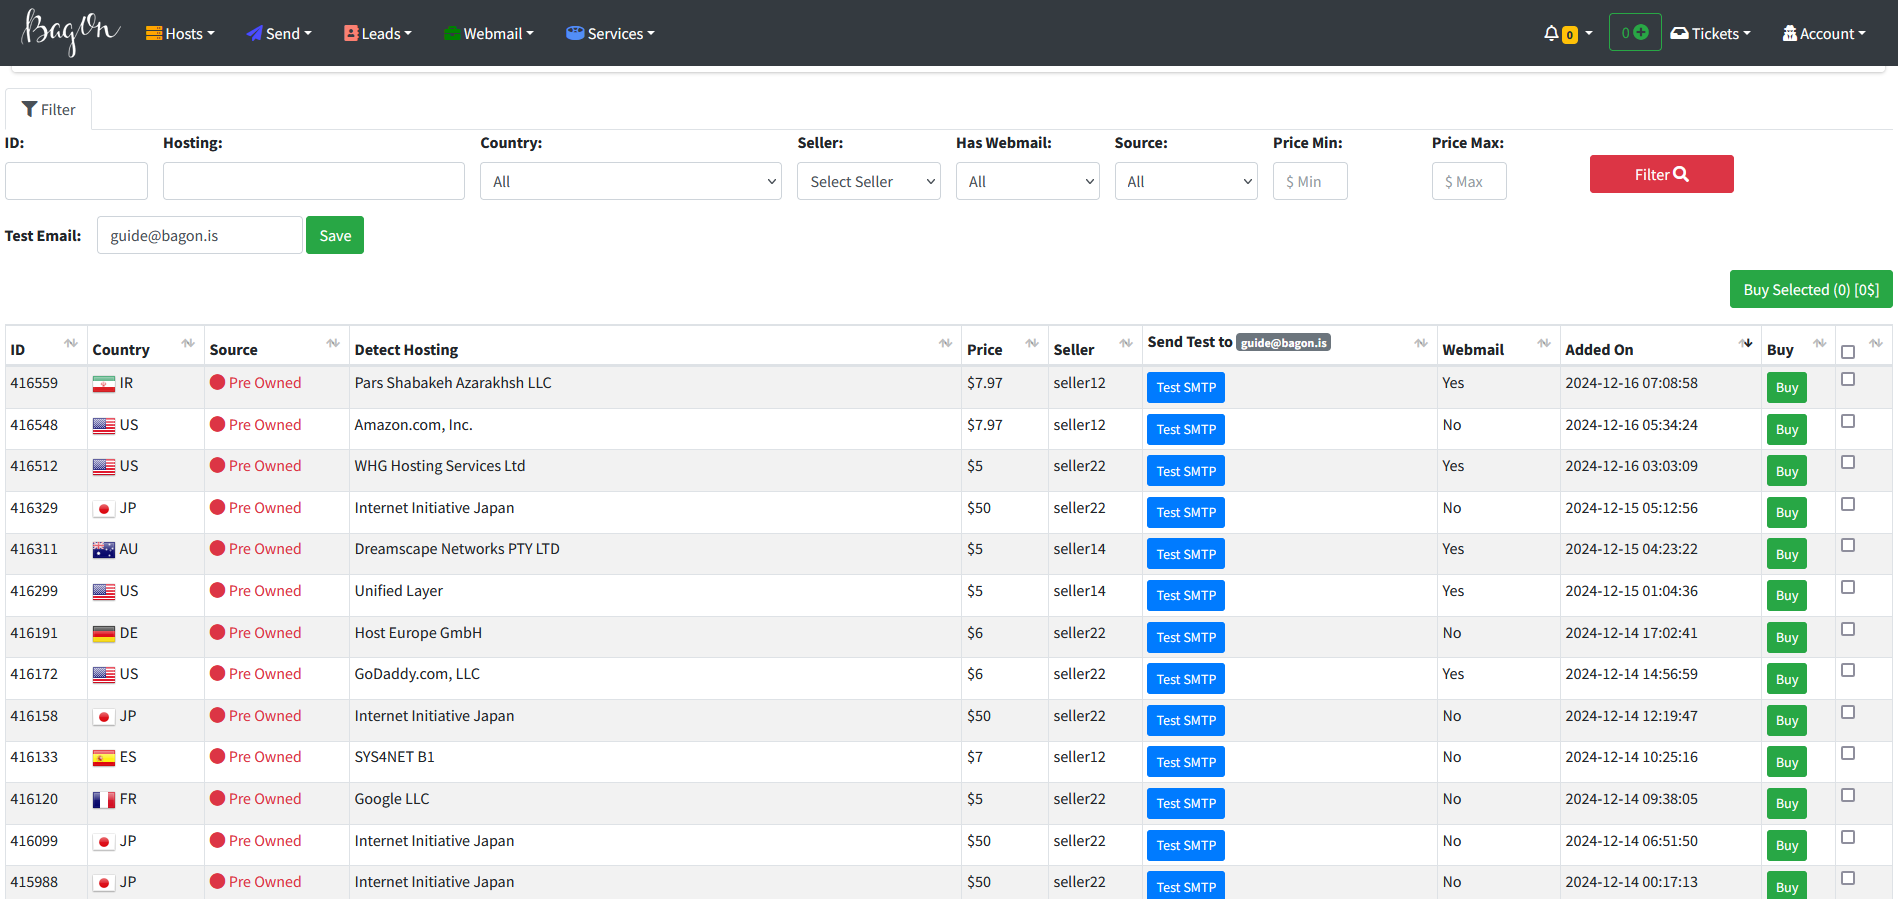Sort table by Country column arrows
Viewport: 1898px width, 899px height.
(x=188, y=343)
